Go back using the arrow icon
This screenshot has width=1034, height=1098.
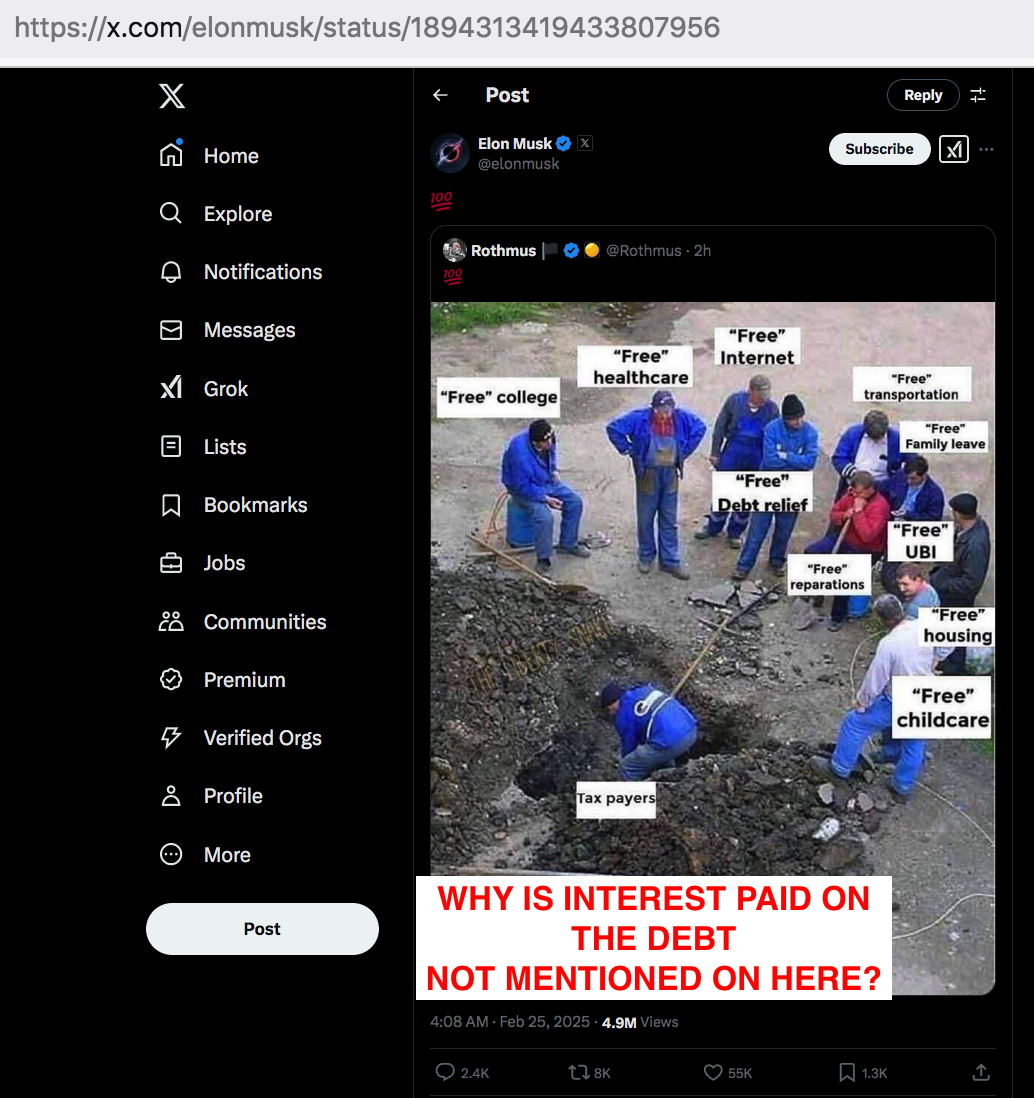[x=440, y=95]
